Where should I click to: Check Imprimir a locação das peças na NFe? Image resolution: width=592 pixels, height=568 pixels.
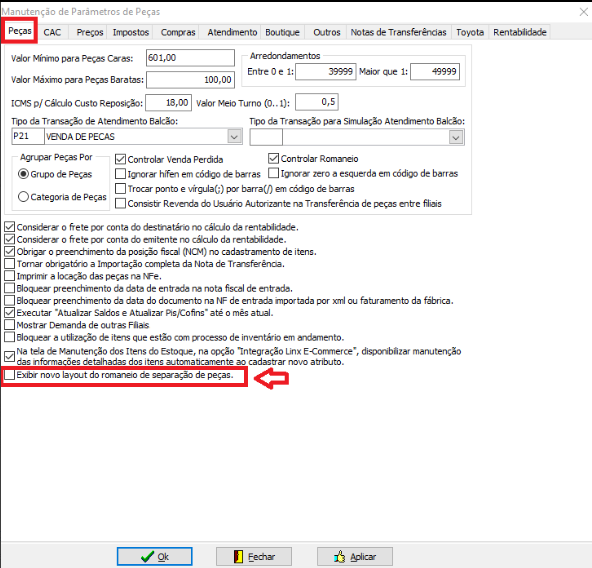click(x=9, y=276)
